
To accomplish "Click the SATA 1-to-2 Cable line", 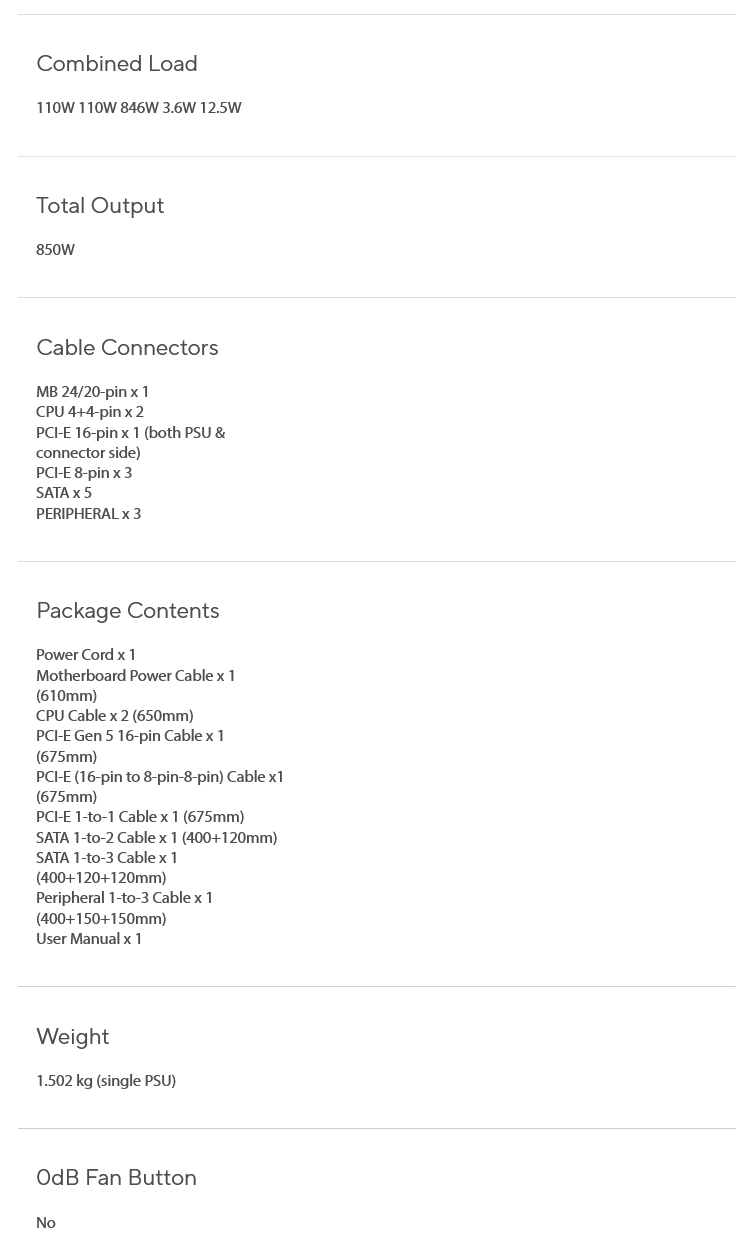I will pos(157,838).
